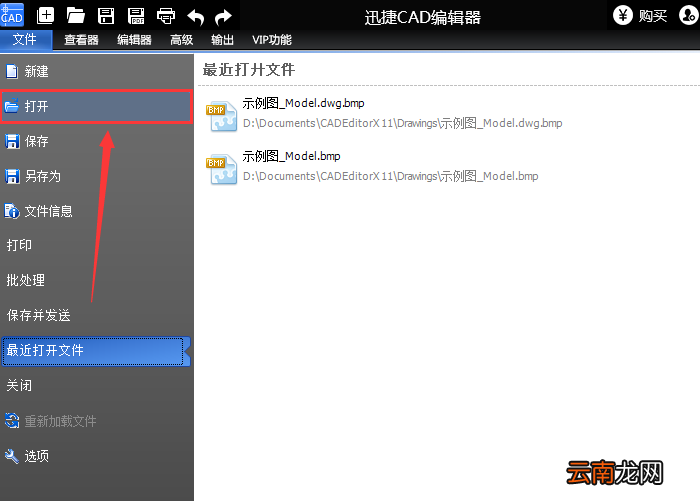Image resolution: width=700 pixels, height=501 pixels.
Task: Click the yen purchase icon
Action: pos(622,15)
